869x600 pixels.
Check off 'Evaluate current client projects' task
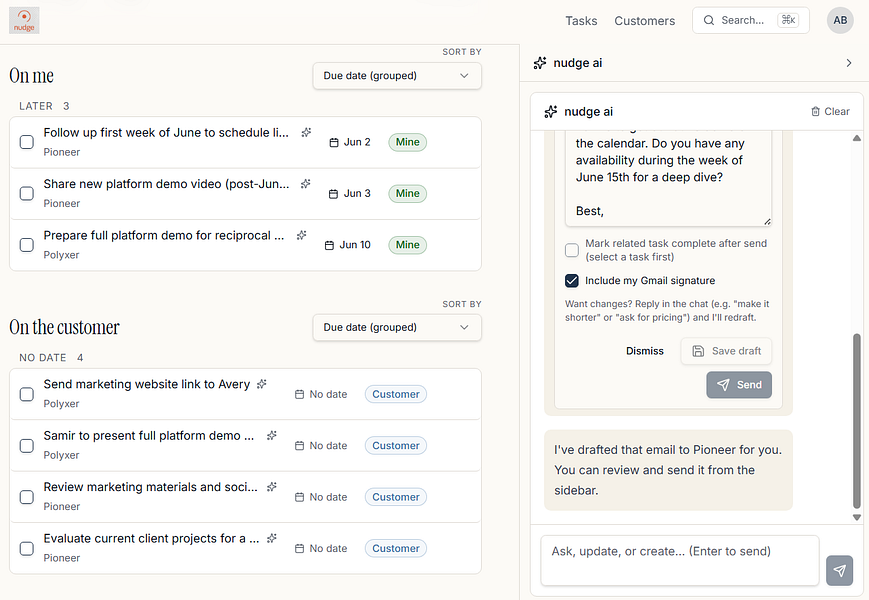point(27,548)
